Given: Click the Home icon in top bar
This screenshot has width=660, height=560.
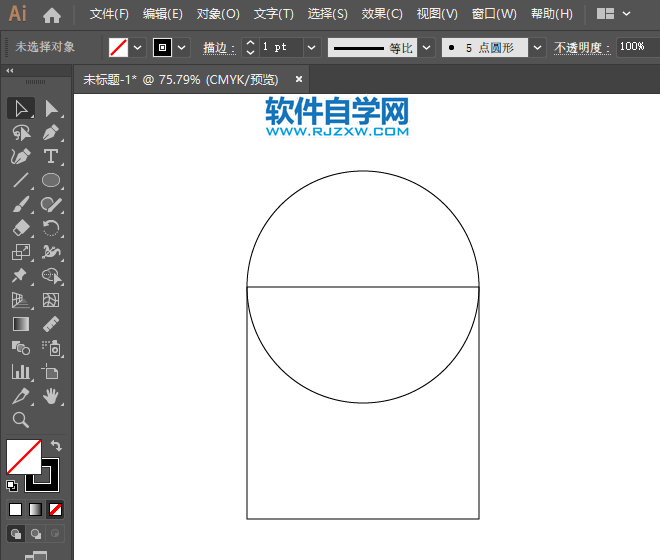Looking at the screenshot, I should tap(52, 15).
